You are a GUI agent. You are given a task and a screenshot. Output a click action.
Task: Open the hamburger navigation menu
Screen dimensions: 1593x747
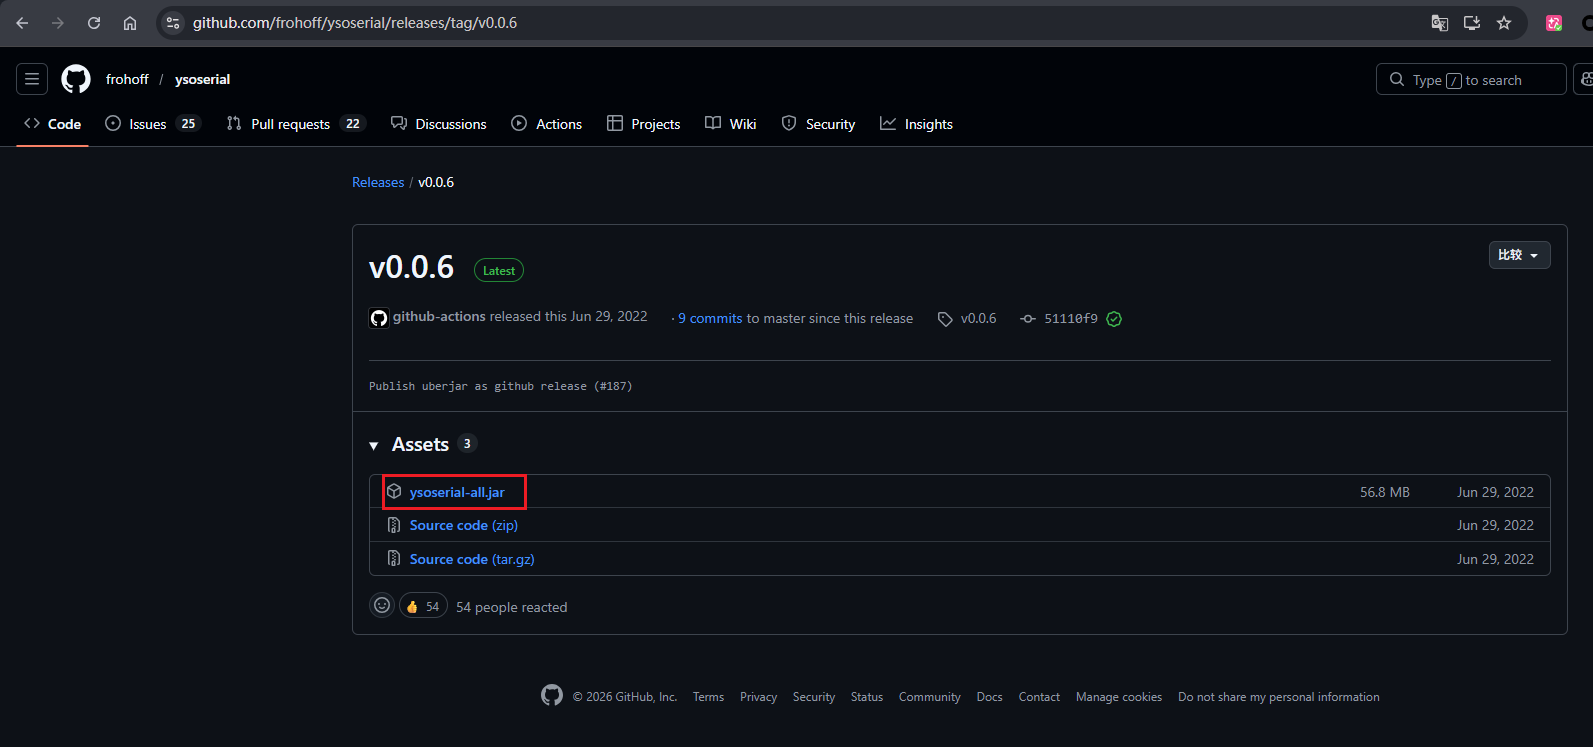click(x=32, y=79)
